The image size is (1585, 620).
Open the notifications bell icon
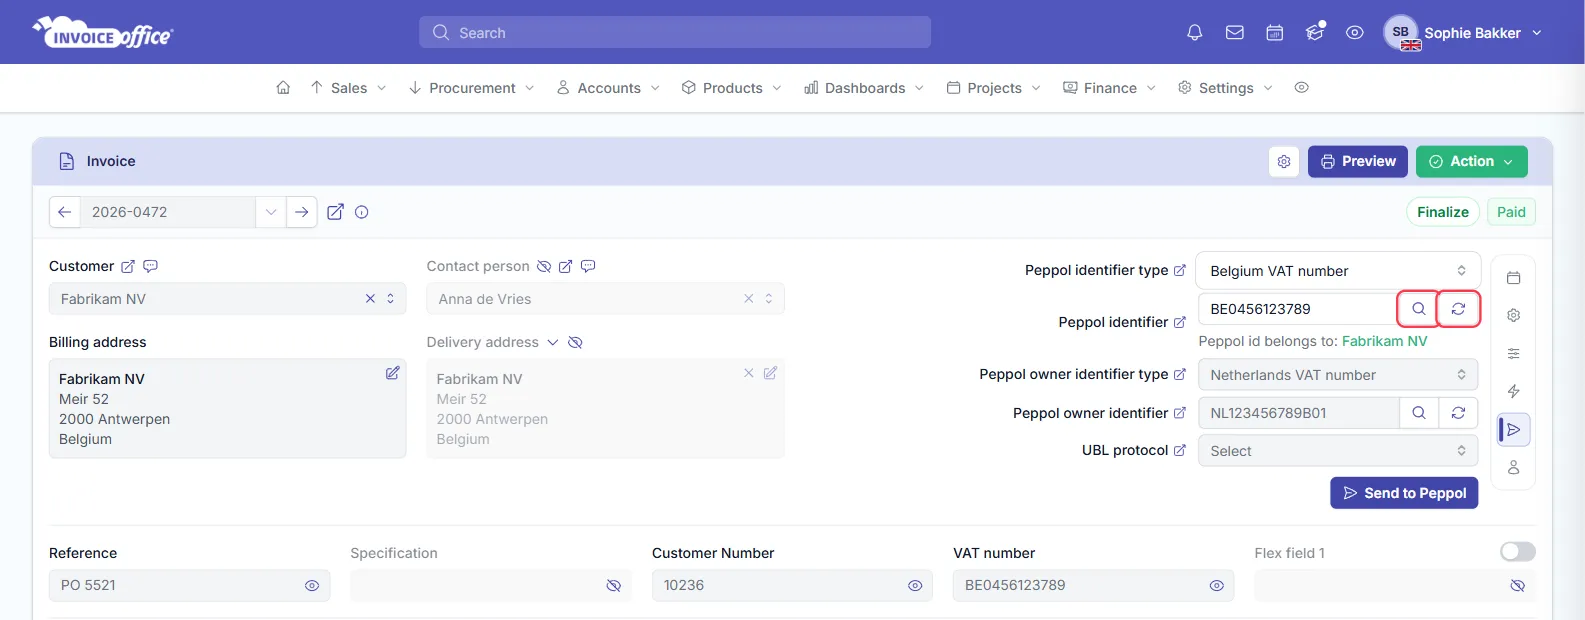point(1194,33)
